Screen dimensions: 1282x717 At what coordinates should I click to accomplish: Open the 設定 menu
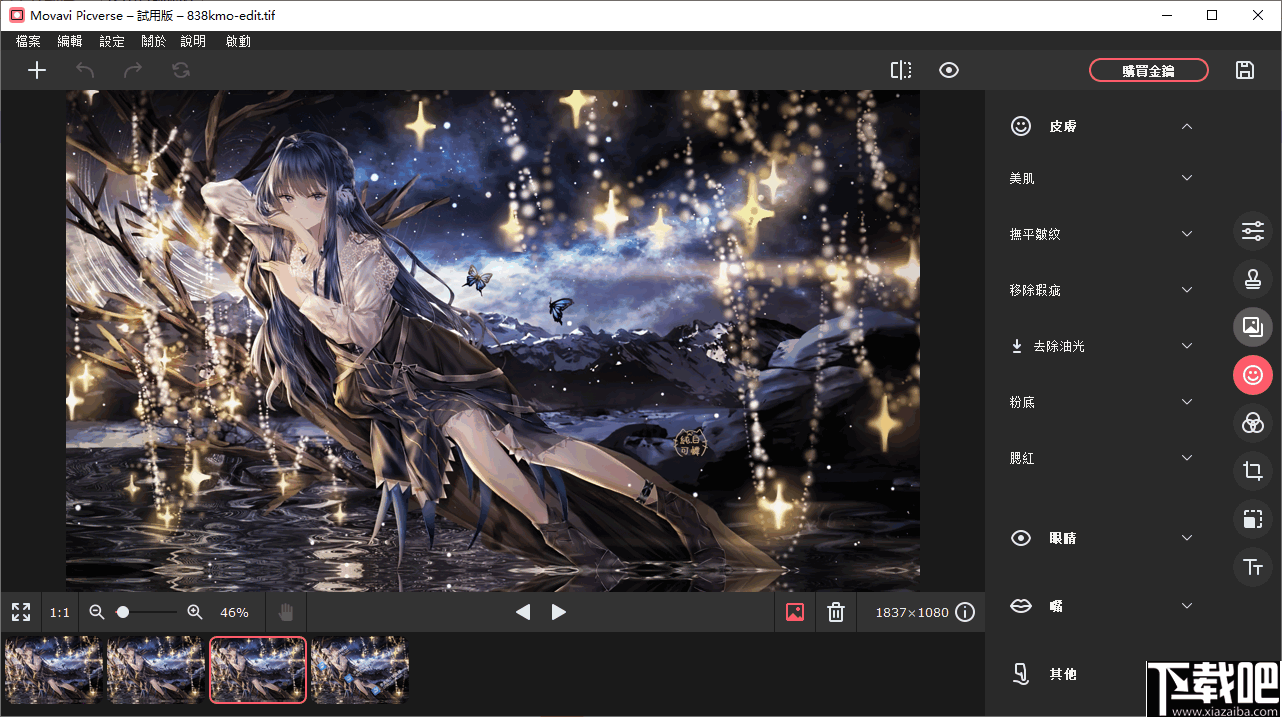click(112, 41)
